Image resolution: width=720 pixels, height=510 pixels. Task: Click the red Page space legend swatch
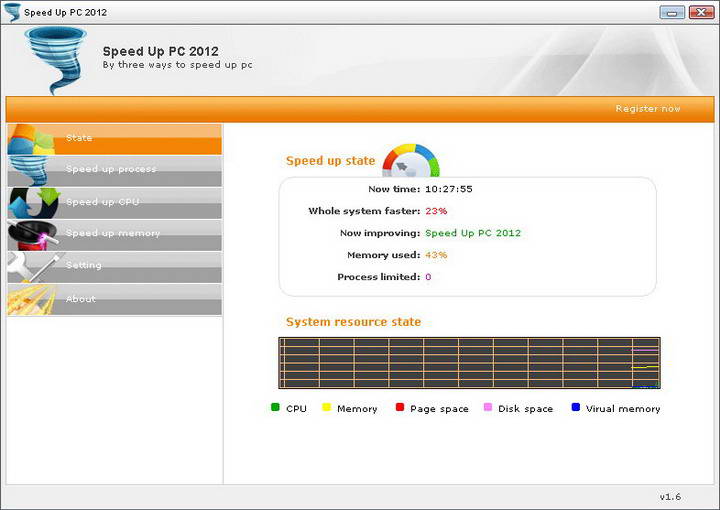(x=400, y=407)
